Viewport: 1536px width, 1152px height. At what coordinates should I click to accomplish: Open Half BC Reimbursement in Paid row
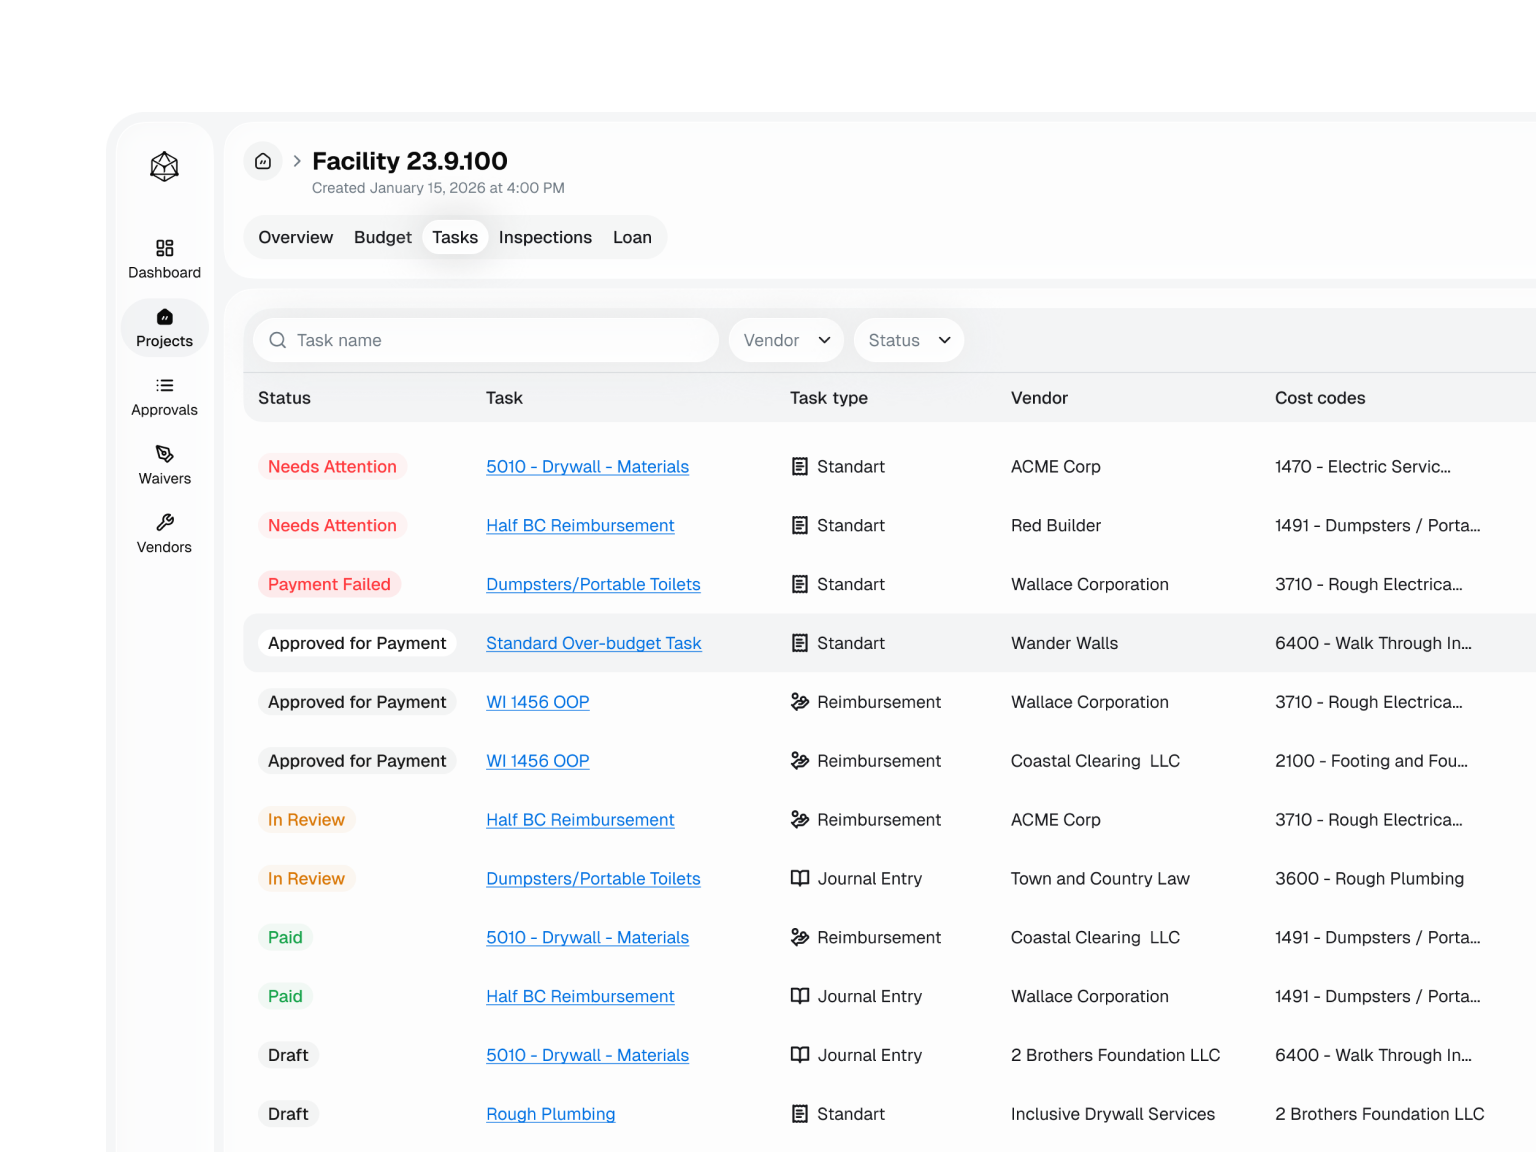[580, 997]
